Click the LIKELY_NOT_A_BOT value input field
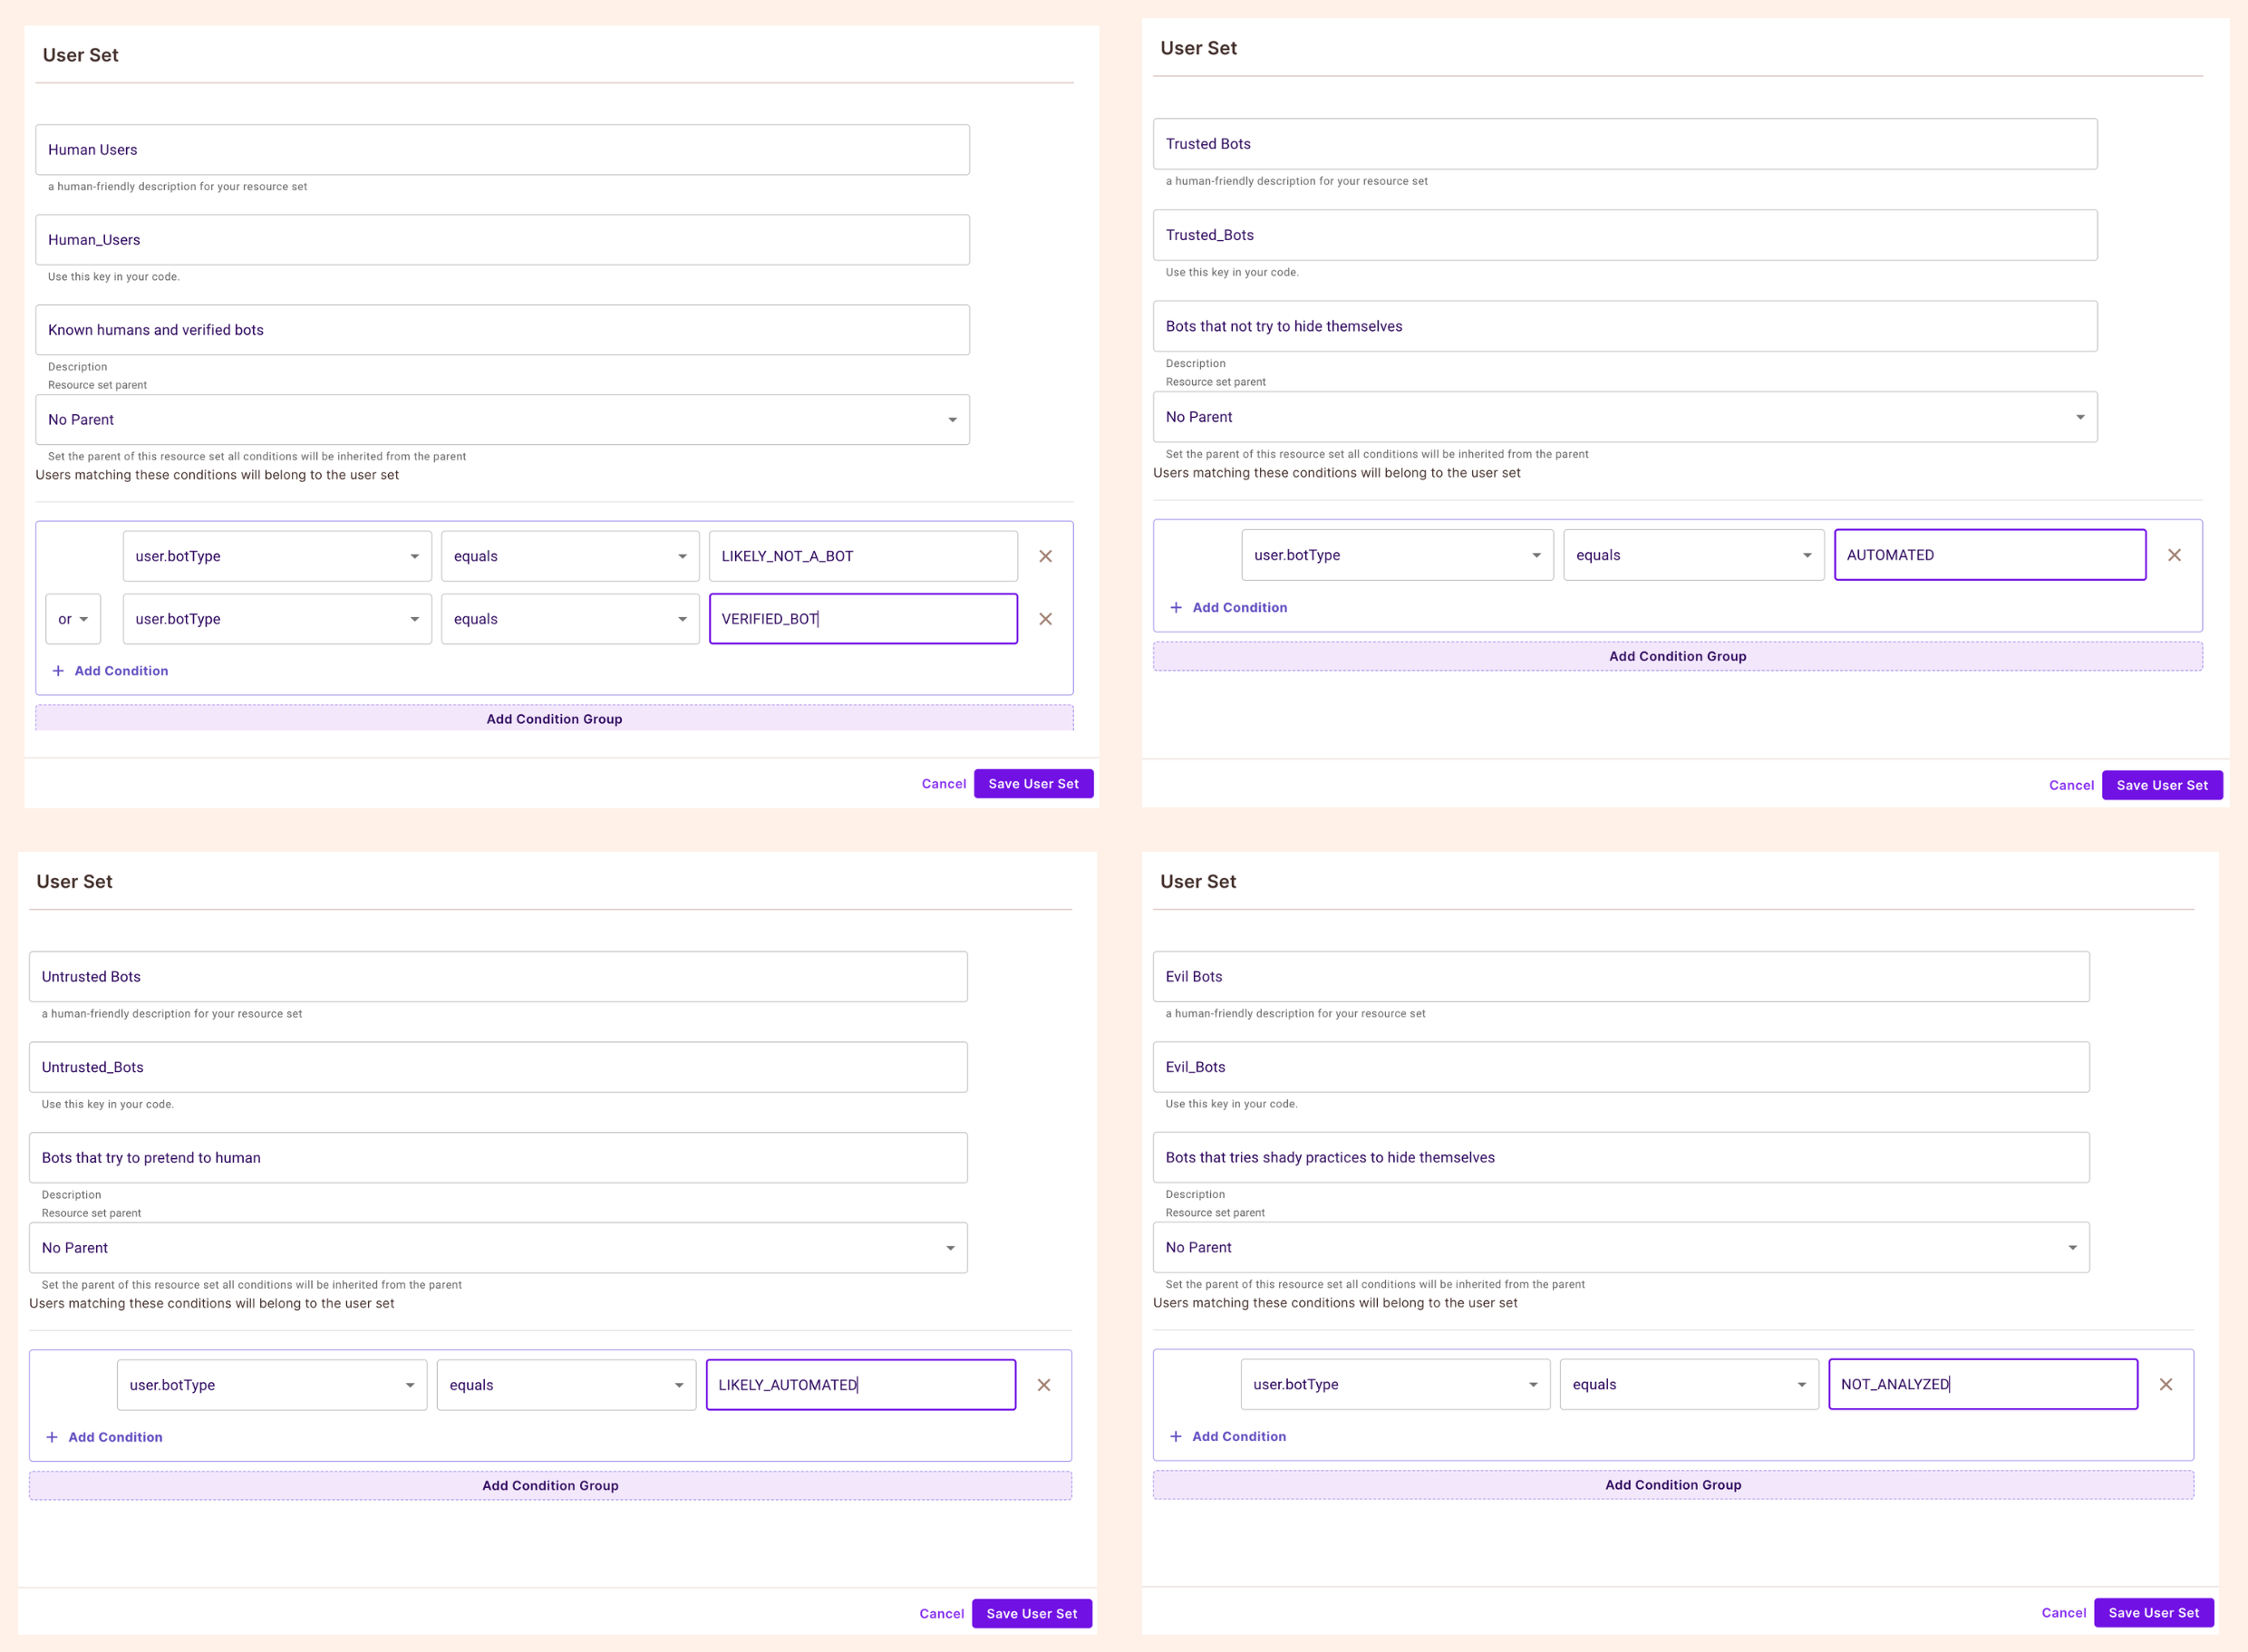The width and height of the screenshot is (2248, 1652). coord(862,556)
